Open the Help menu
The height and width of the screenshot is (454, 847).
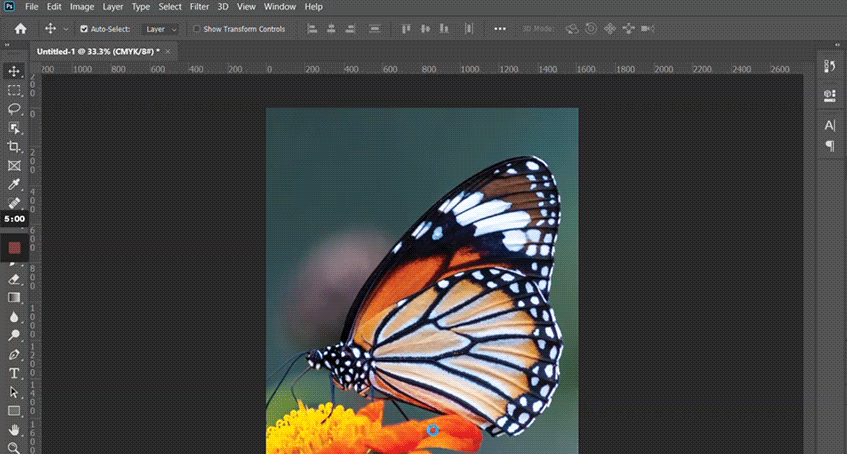point(313,7)
